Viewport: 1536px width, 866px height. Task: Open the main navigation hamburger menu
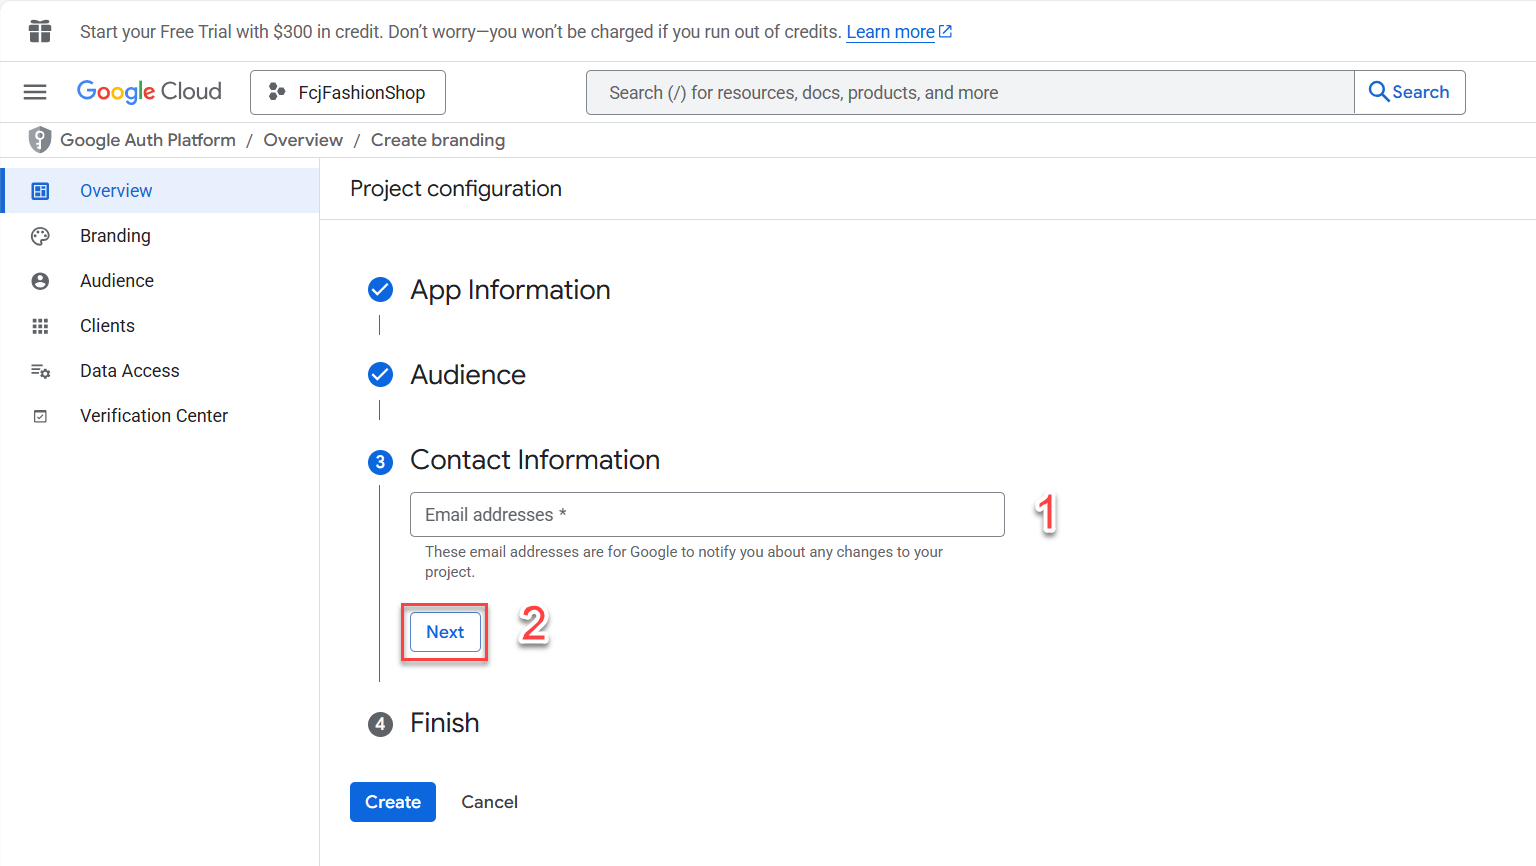pos(35,92)
